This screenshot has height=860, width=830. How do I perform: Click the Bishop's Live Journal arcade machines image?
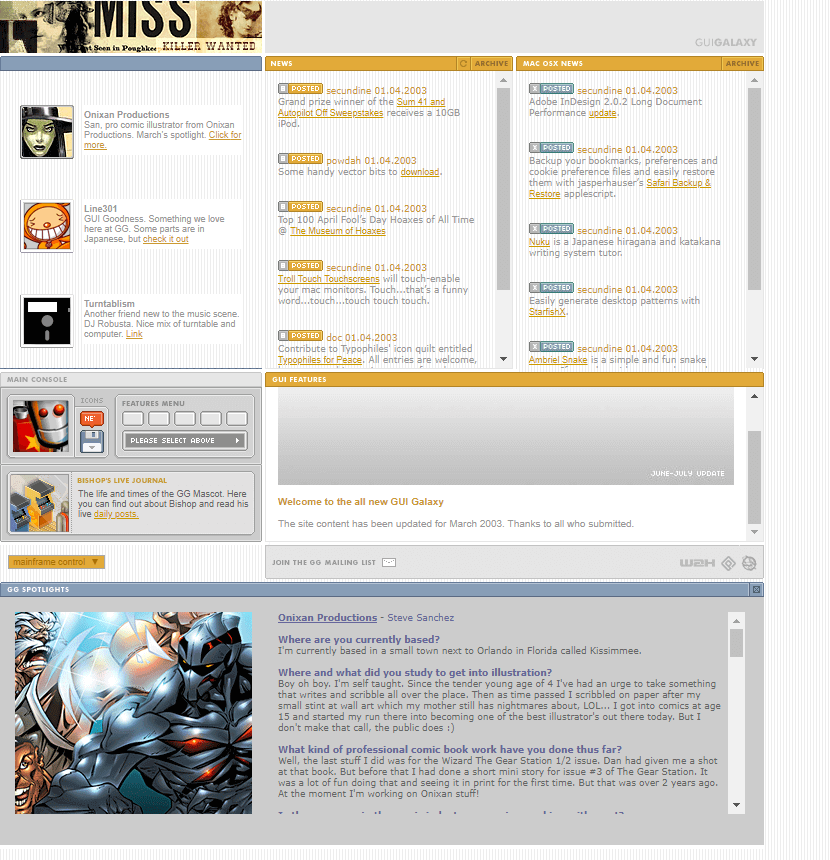39,503
